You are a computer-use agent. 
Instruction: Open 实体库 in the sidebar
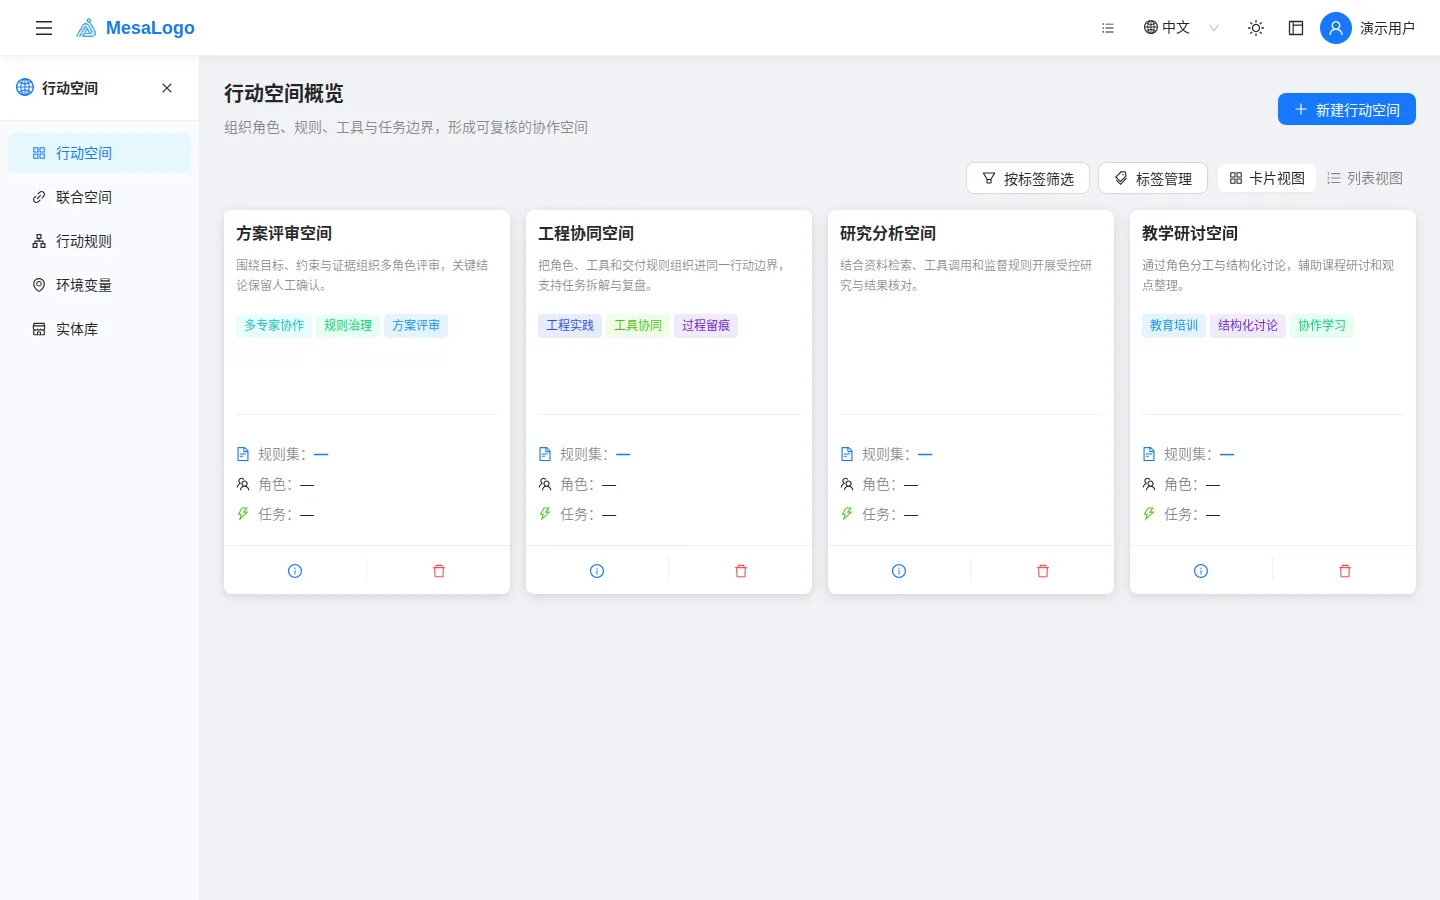pyautogui.click(x=99, y=329)
